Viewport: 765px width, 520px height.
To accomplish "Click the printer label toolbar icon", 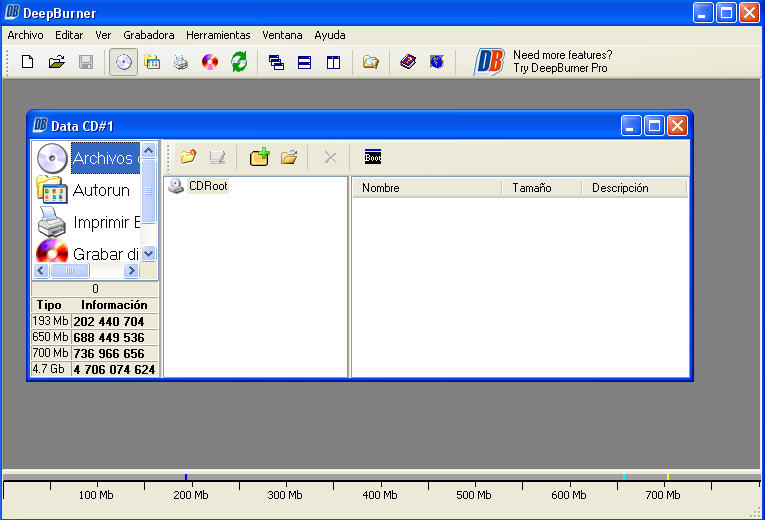I will 181,62.
